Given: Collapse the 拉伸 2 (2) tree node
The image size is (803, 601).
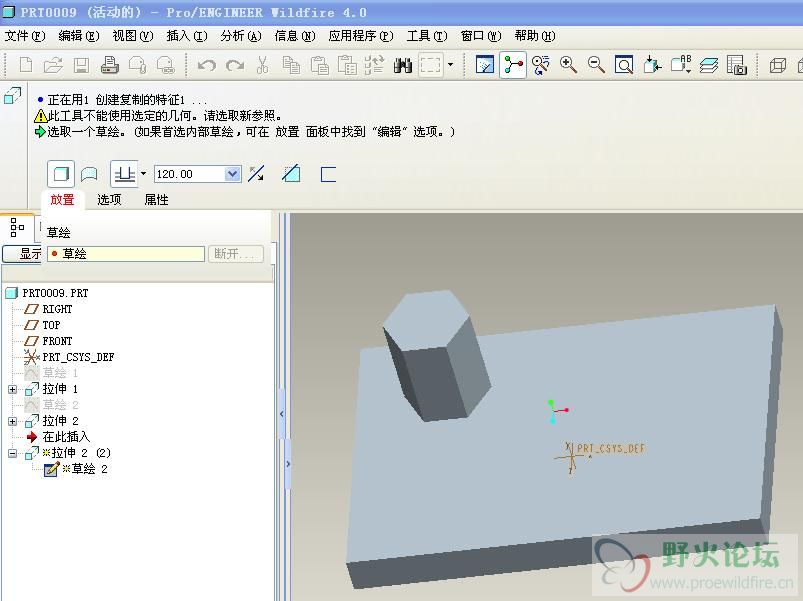Looking at the screenshot, I should (x=12, y=453).
